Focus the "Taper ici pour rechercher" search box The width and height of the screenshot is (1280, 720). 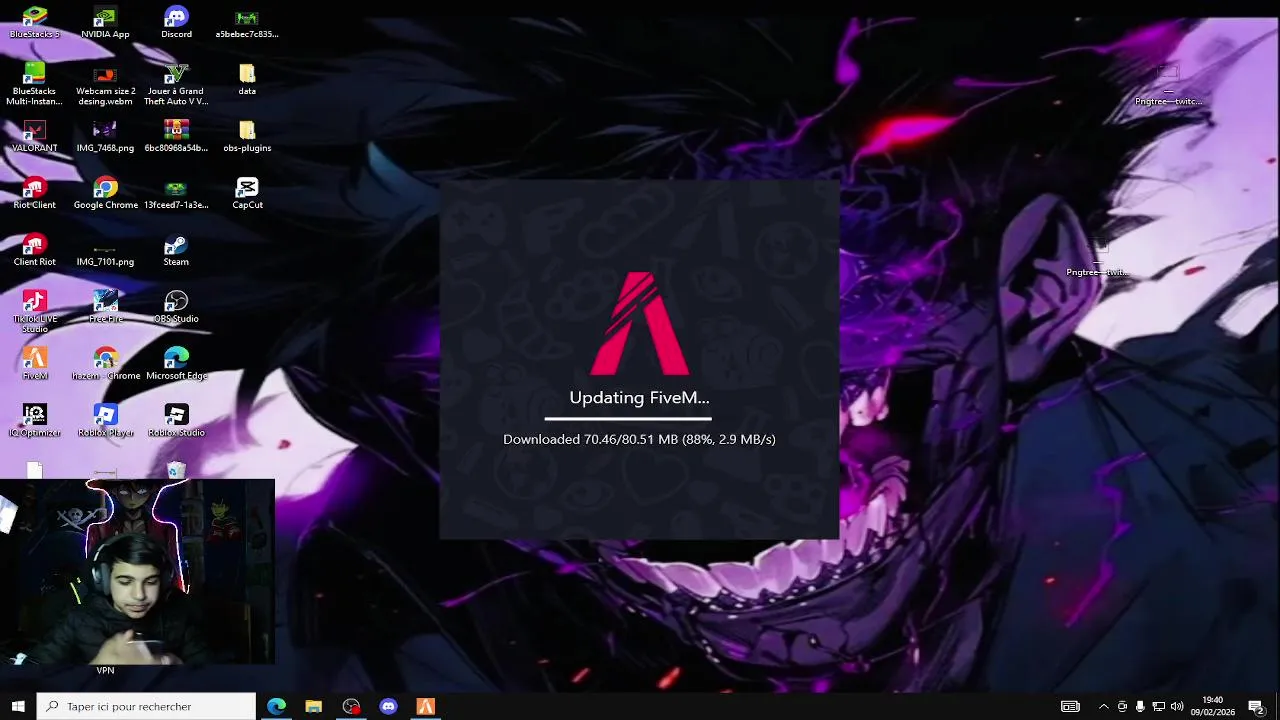(147, 706)
